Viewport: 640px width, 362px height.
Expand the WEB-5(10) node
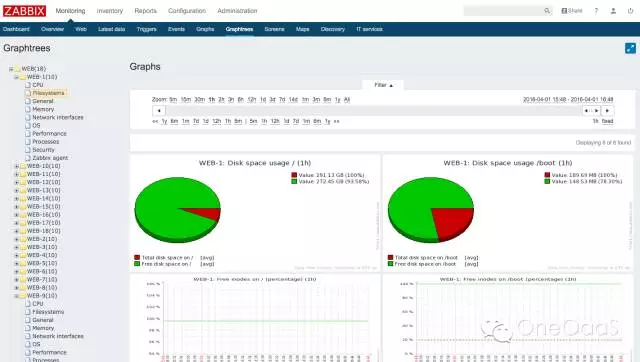click(17, 264)
